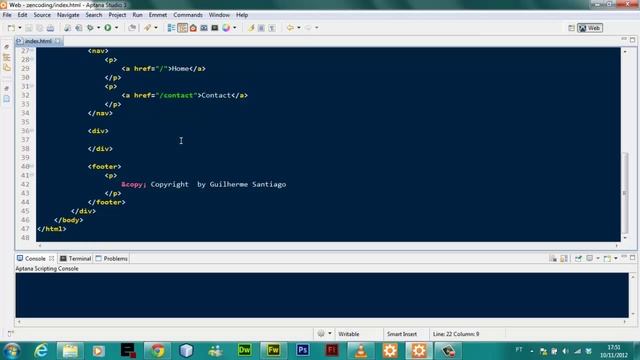Toggle the Show Outline list icon
The image size is (640, 360).
[x=171, y=28]
